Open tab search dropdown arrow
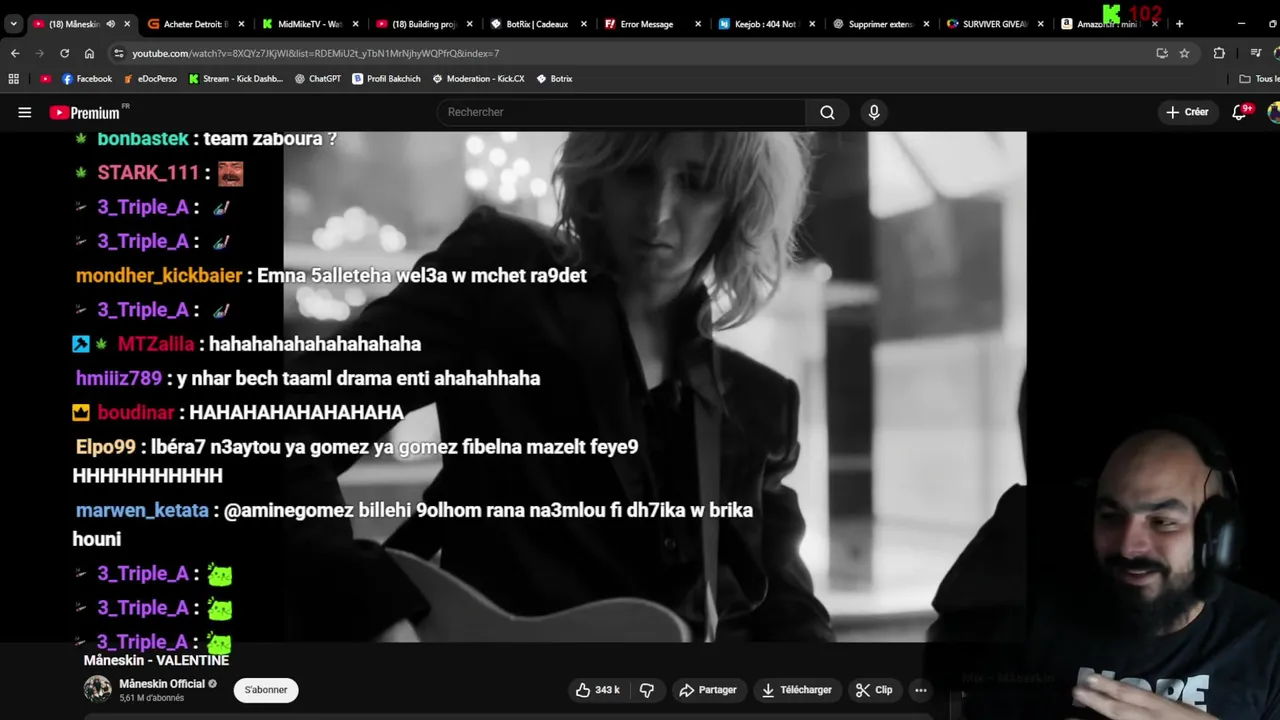 click(x=13, y=24)
